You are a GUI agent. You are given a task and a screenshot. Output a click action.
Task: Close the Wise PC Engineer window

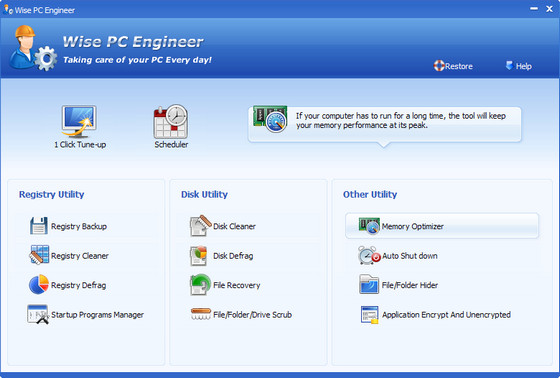click(x=549, y=9)
